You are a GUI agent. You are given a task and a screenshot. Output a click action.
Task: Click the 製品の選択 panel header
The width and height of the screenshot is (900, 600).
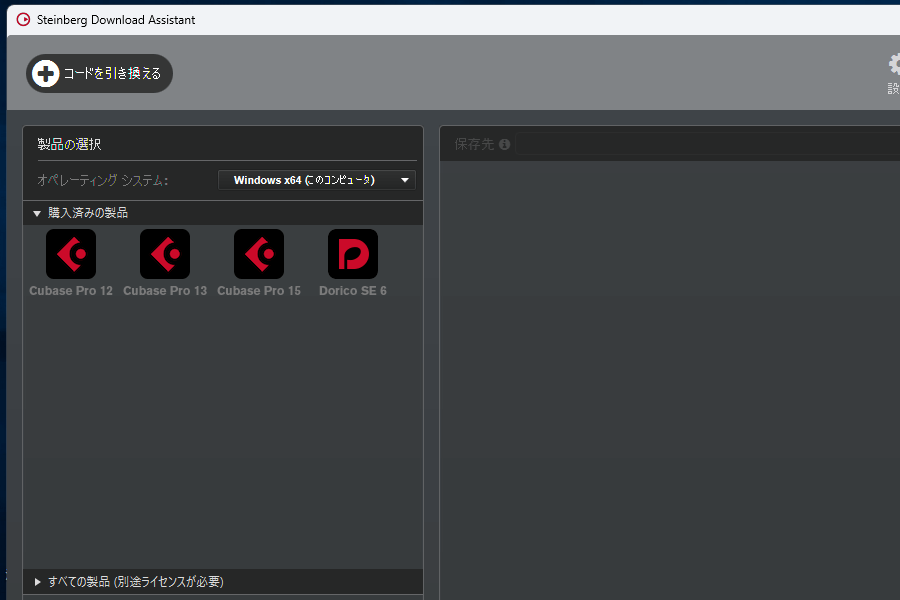(69, 144)
